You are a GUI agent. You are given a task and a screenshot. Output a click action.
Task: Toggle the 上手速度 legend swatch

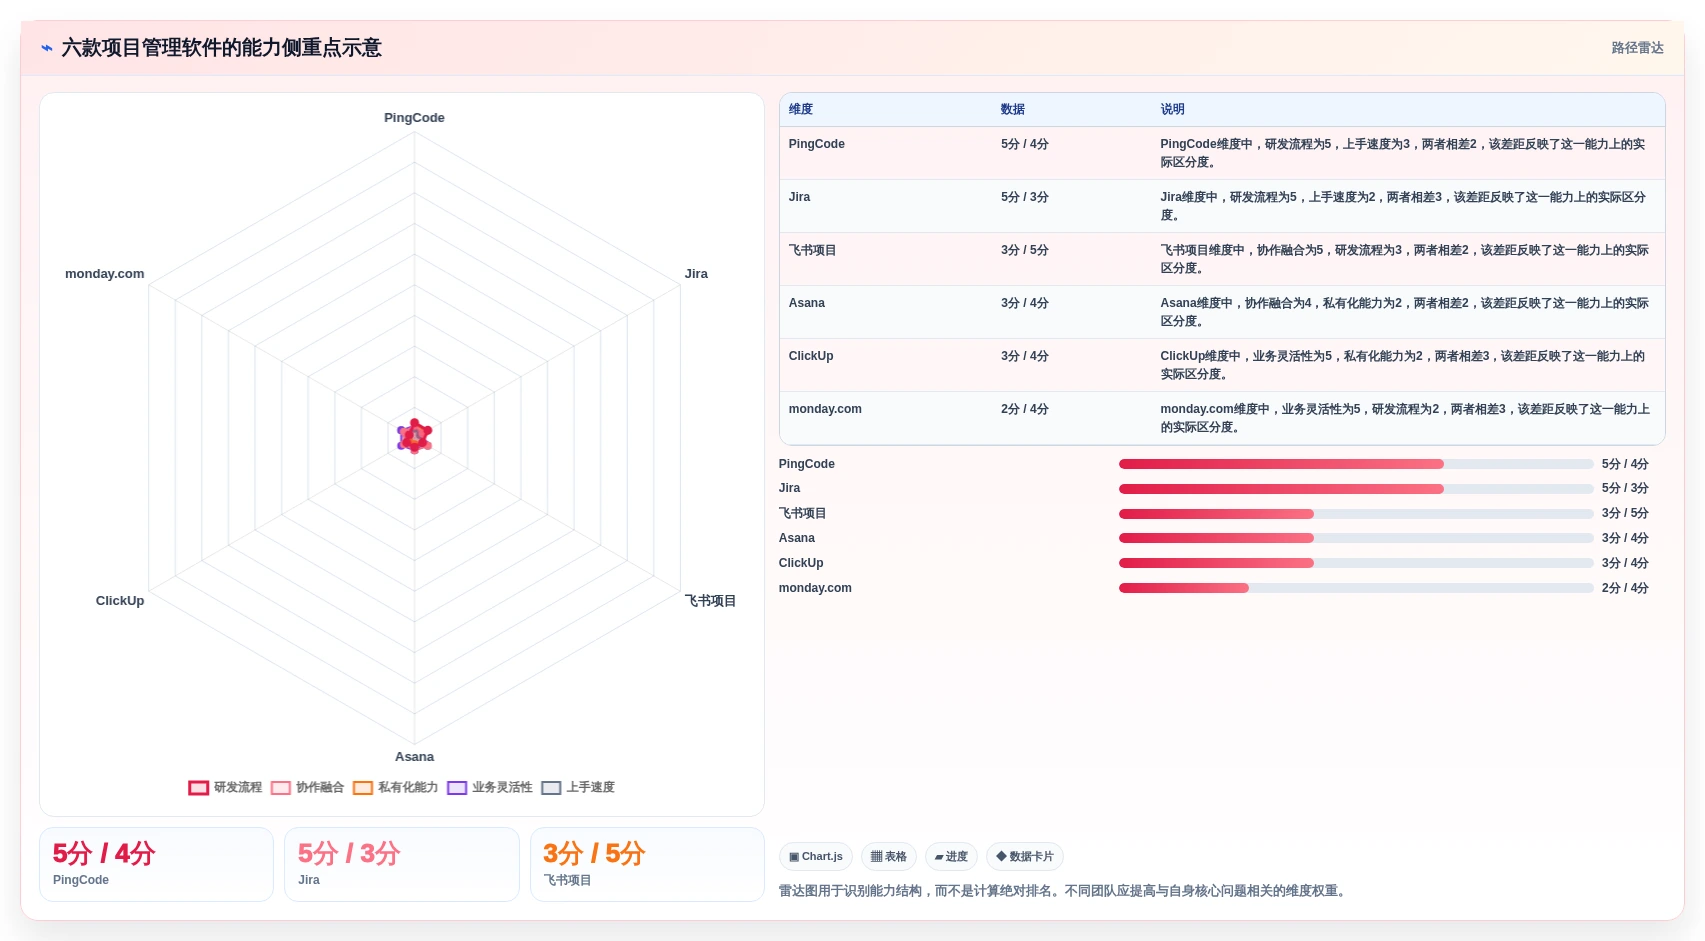[551, 788]
